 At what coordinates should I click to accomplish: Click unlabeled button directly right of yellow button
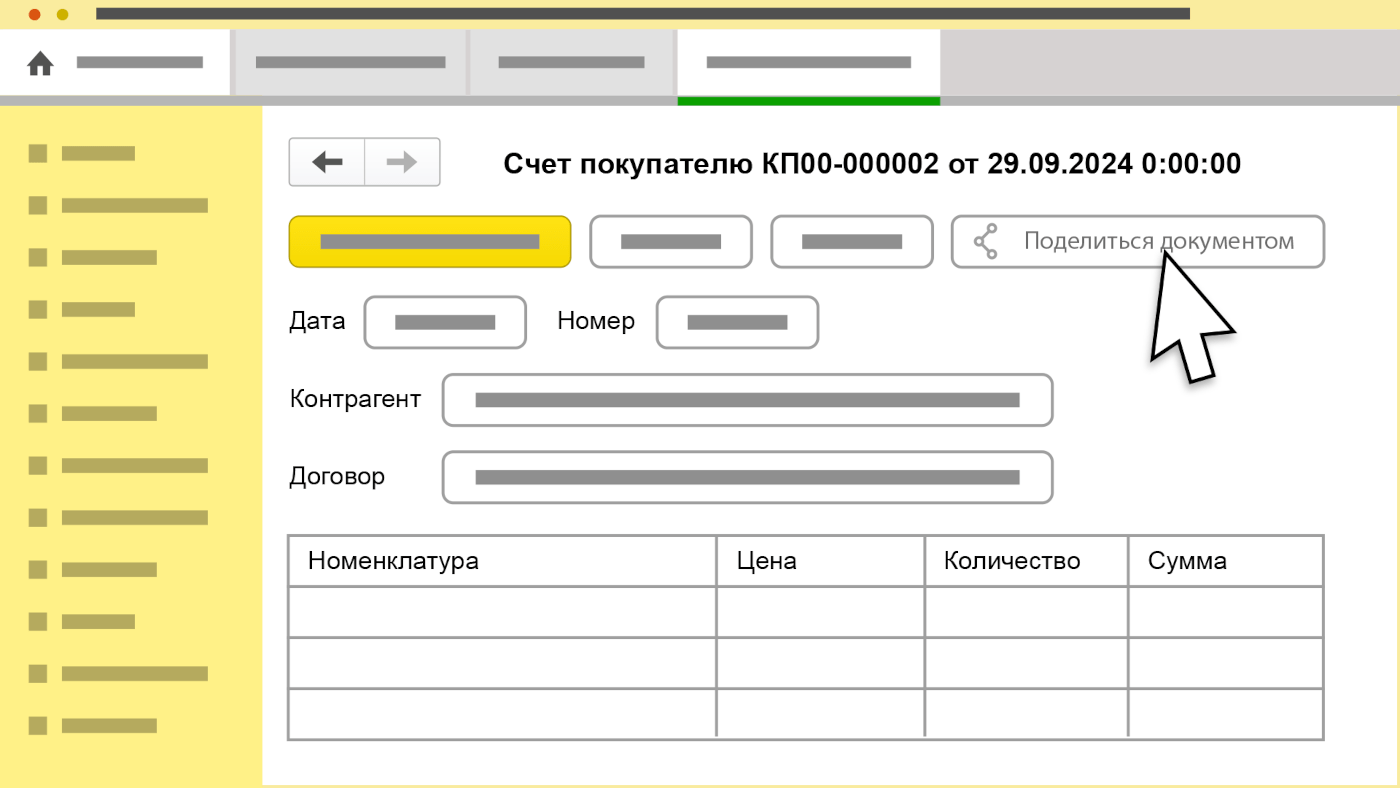tap(671, 241)
